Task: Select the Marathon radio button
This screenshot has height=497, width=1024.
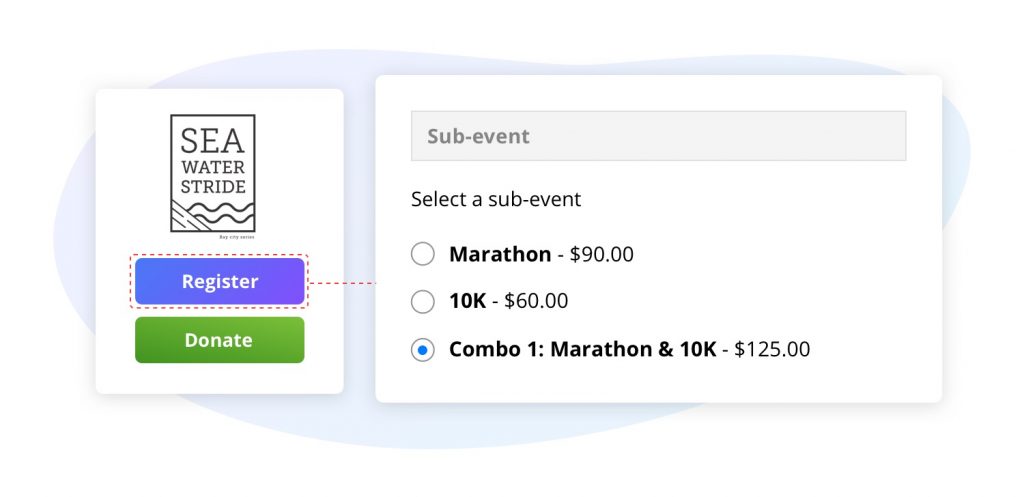Action: coord(423,254)
